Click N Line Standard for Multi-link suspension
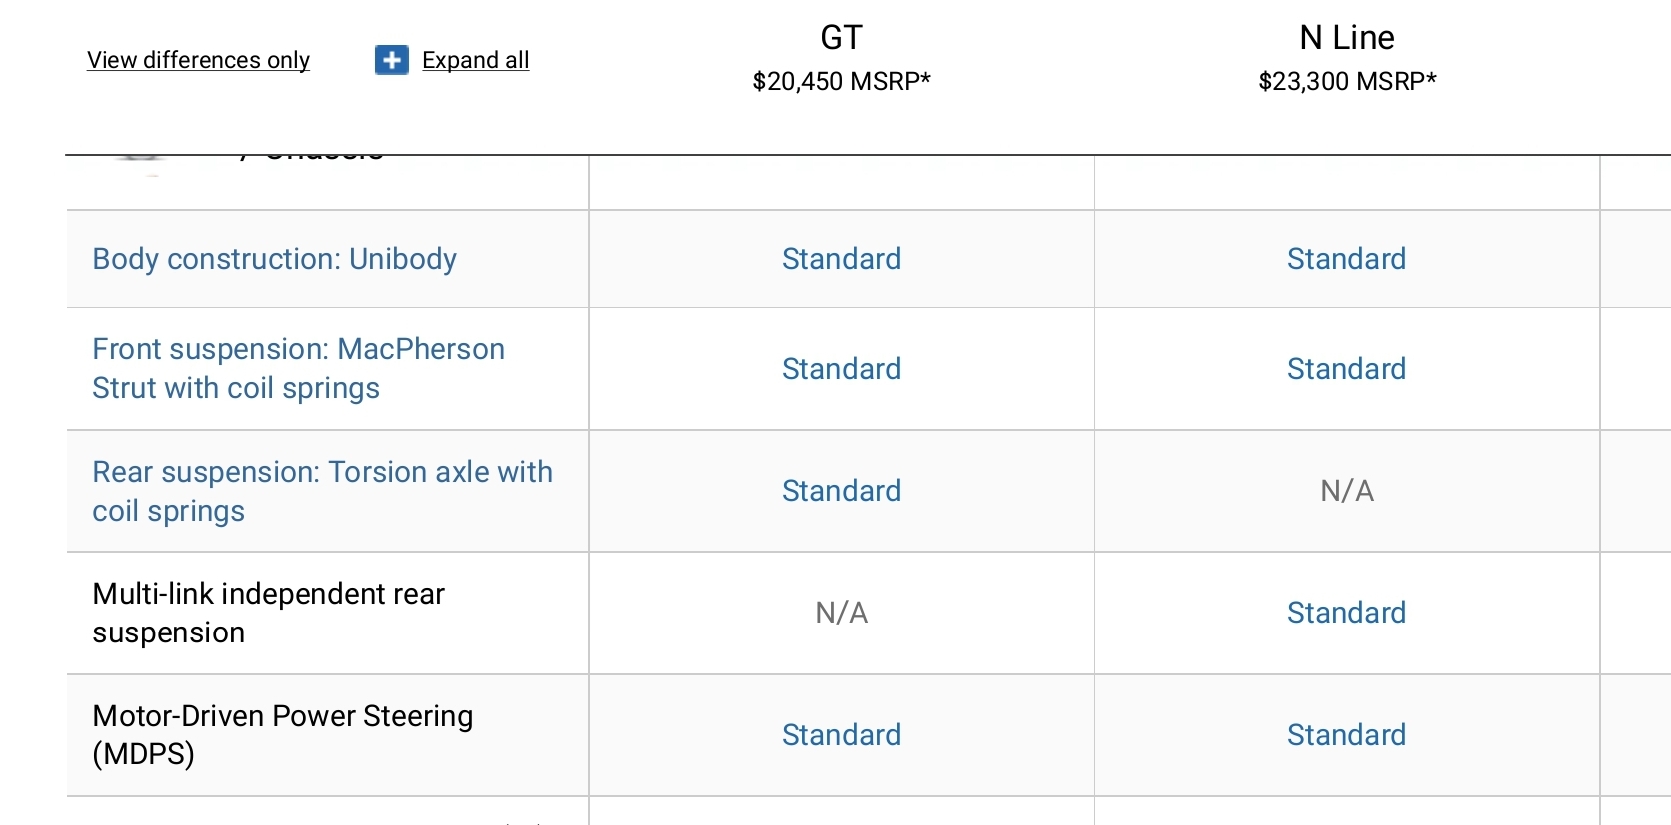Viewport: 1671px width, 825px height. (1346, 613)
